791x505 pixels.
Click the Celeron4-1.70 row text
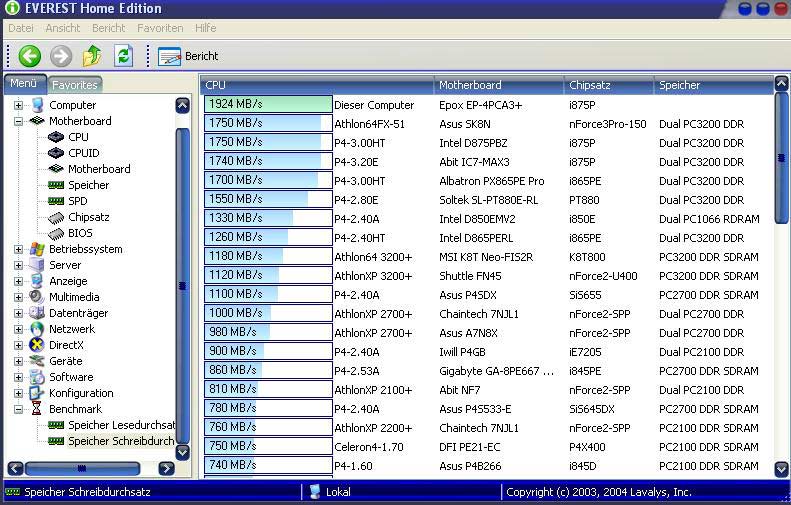[369, 447]
